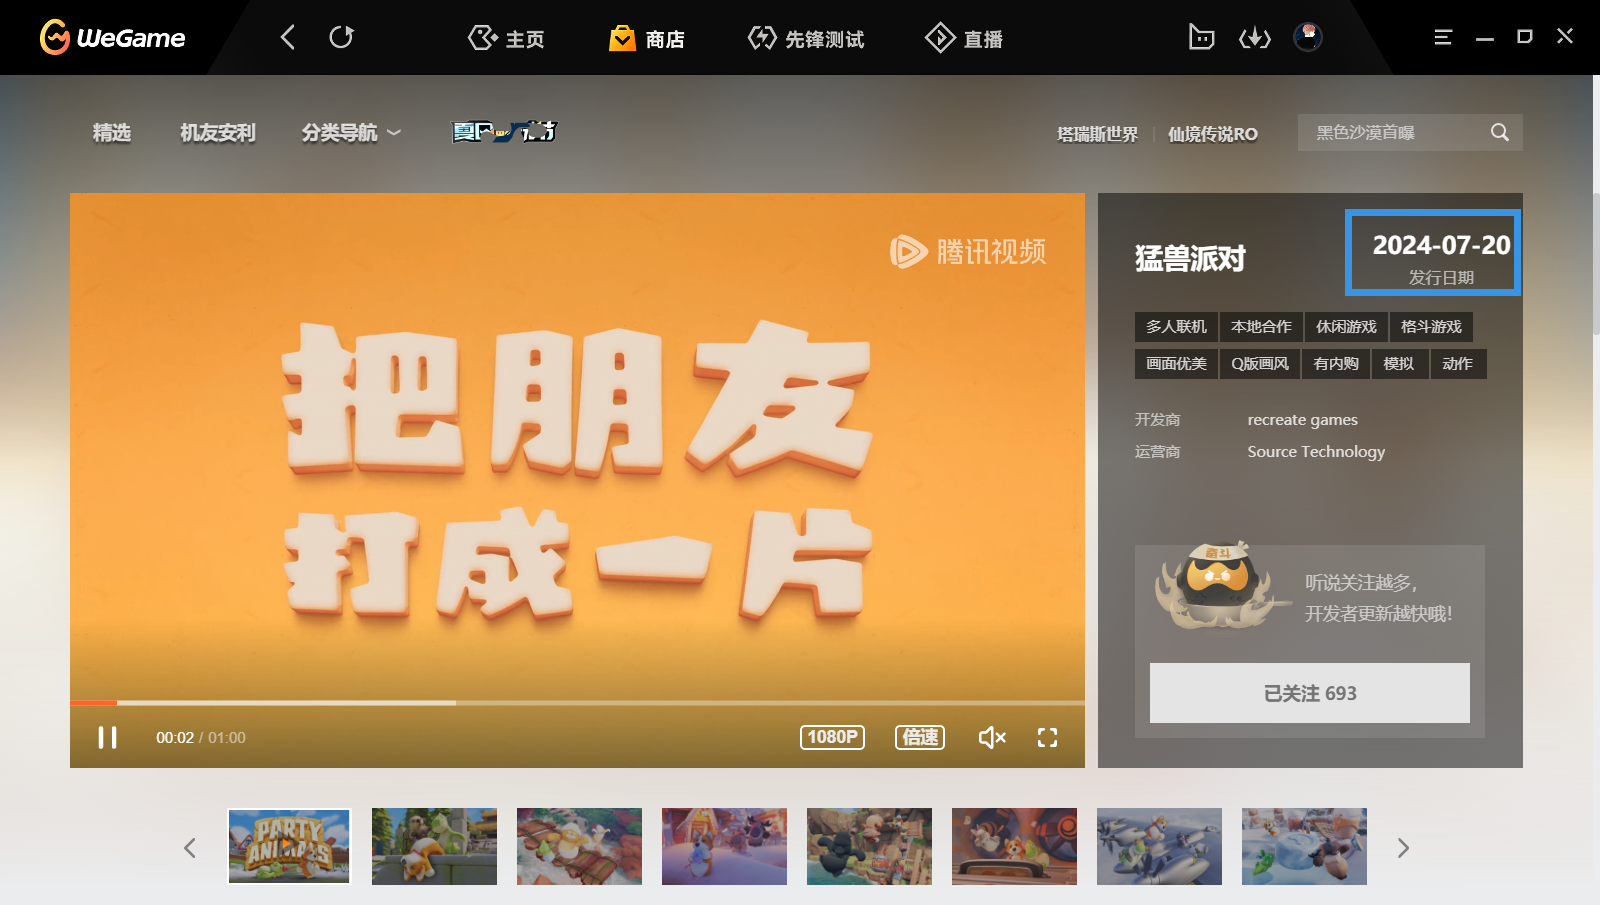The height and width of the screenshot is (905, 1600).
Task: Open the 直播 live stream tab
Action: (964, 39)
